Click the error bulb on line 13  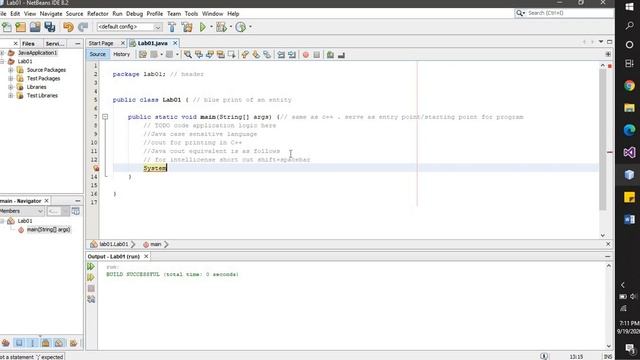point(96,168)
